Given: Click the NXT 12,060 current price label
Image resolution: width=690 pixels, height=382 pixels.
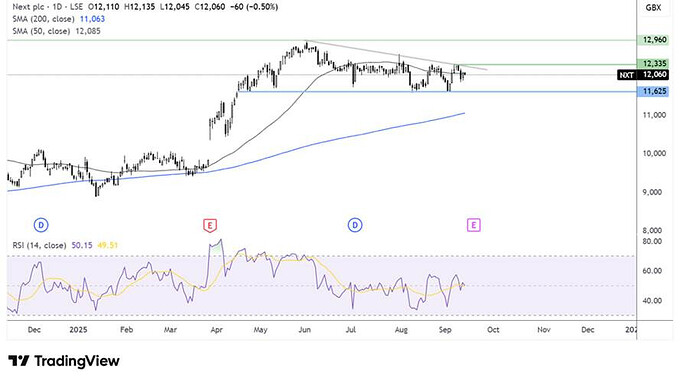Looking at the screenshot, I should [x=643, y=75].
